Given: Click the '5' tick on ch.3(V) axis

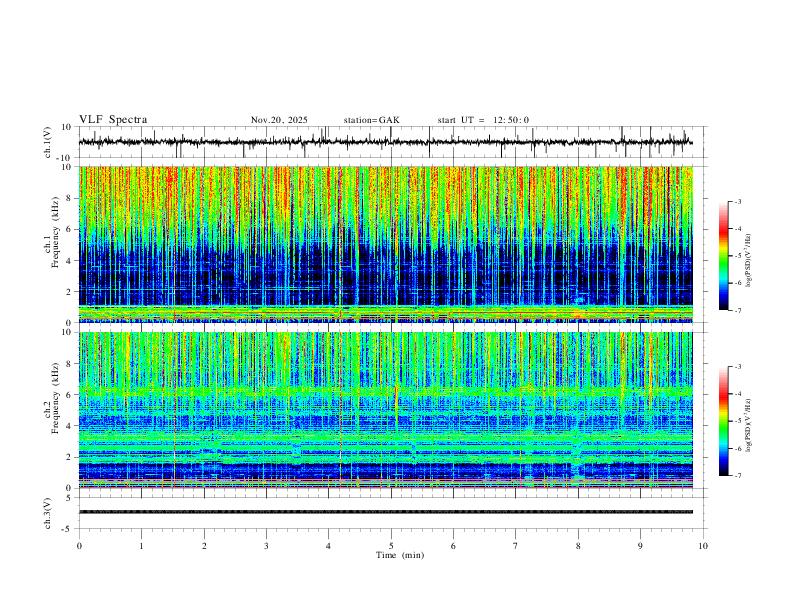Looking at the screenshot, I should tap(70, 498).
